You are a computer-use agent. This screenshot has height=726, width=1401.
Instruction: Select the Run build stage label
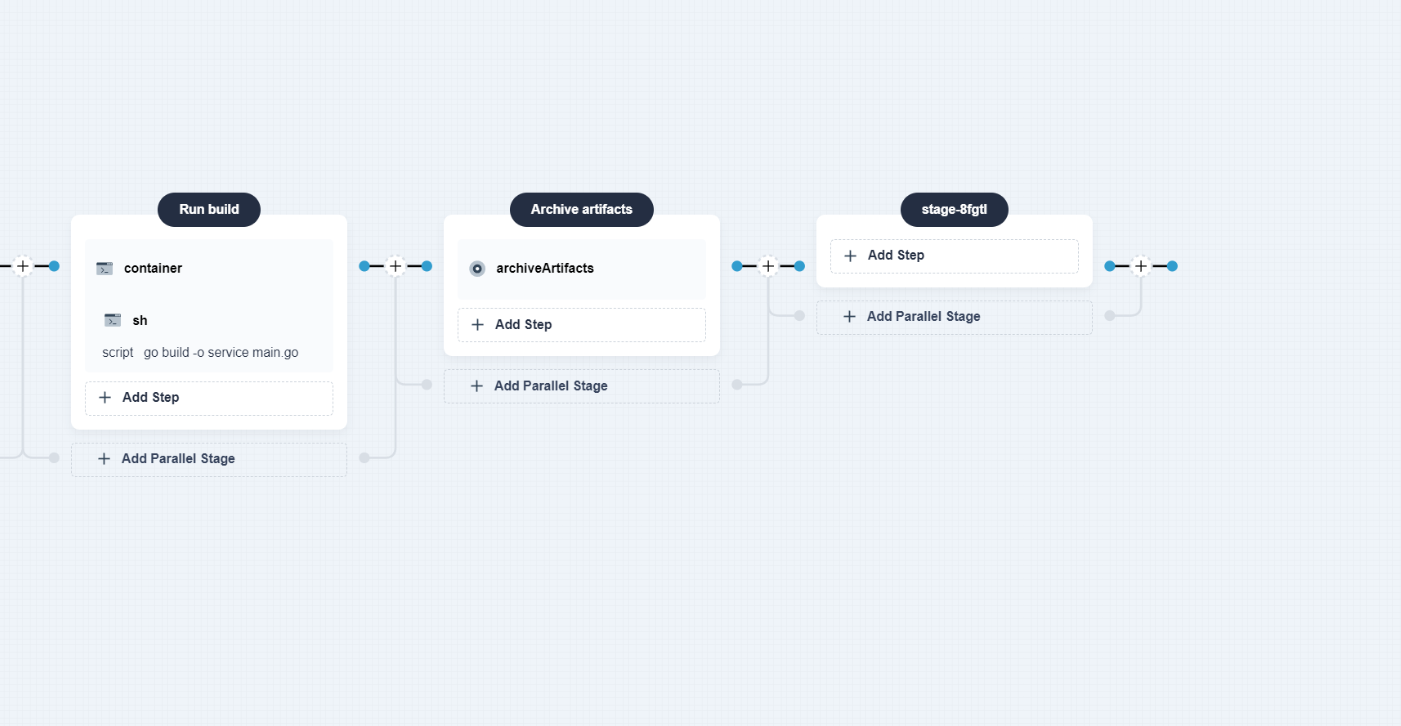coord(209,210)
